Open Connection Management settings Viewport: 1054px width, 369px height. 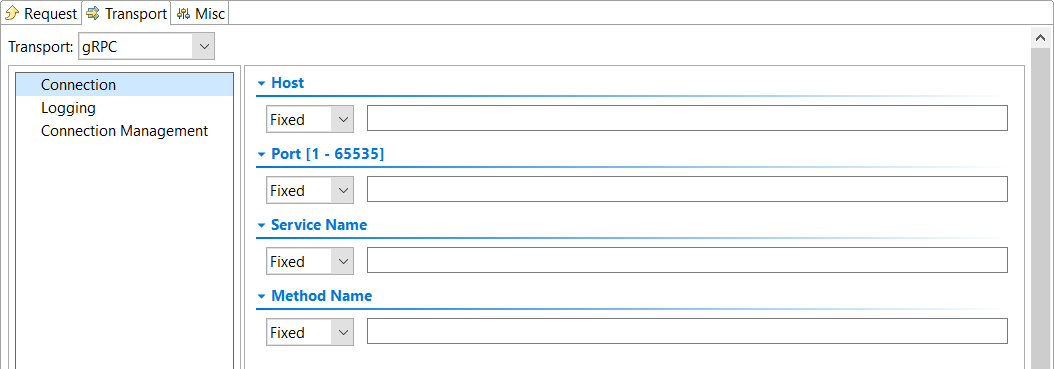click(x=124, y=130)
